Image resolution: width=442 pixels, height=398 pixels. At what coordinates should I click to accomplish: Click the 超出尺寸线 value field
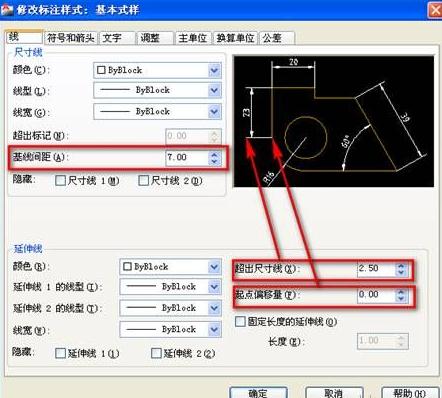pyautogui.click(x=376, y=268)
